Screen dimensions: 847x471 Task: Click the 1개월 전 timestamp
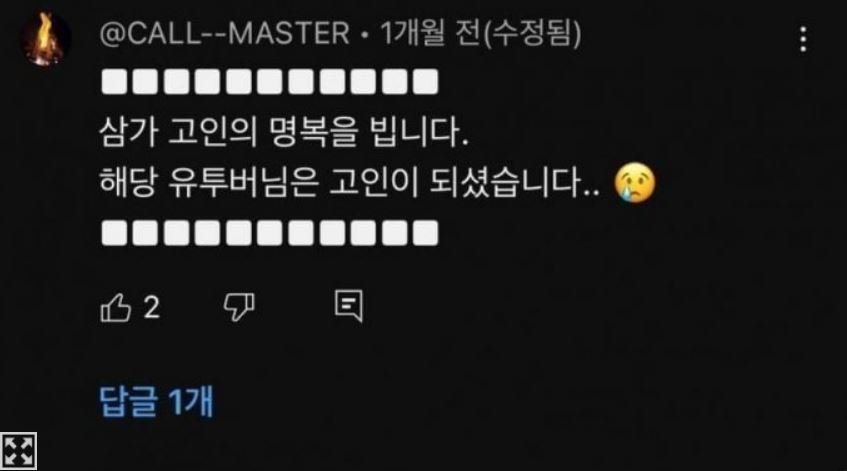click(430, 33)
